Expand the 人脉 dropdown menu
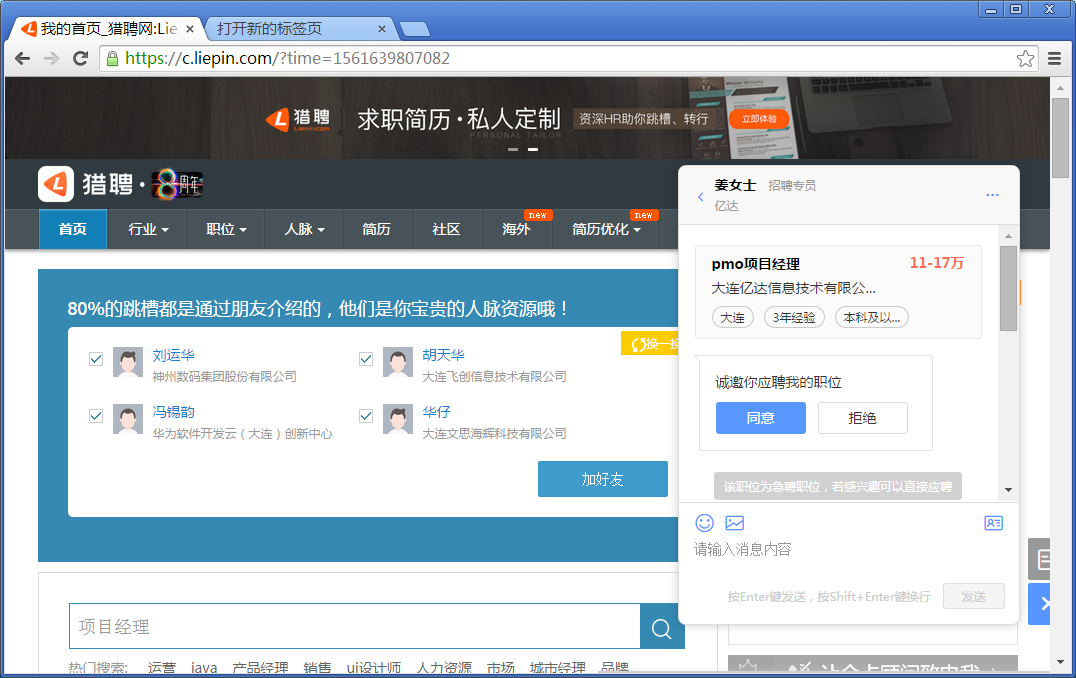This screenshot has width=1076, height=678. [x=304, y=229]
